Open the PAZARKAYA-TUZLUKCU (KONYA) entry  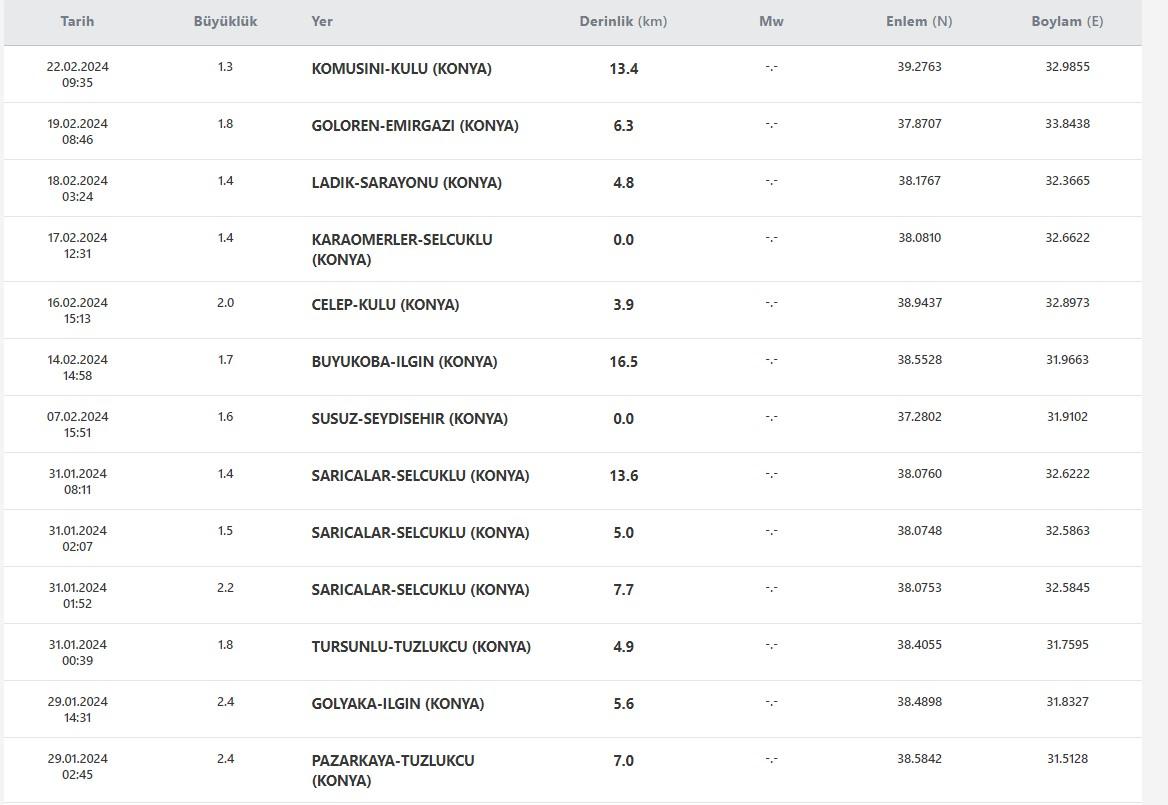pyautogui.click(x=393, y=771)
